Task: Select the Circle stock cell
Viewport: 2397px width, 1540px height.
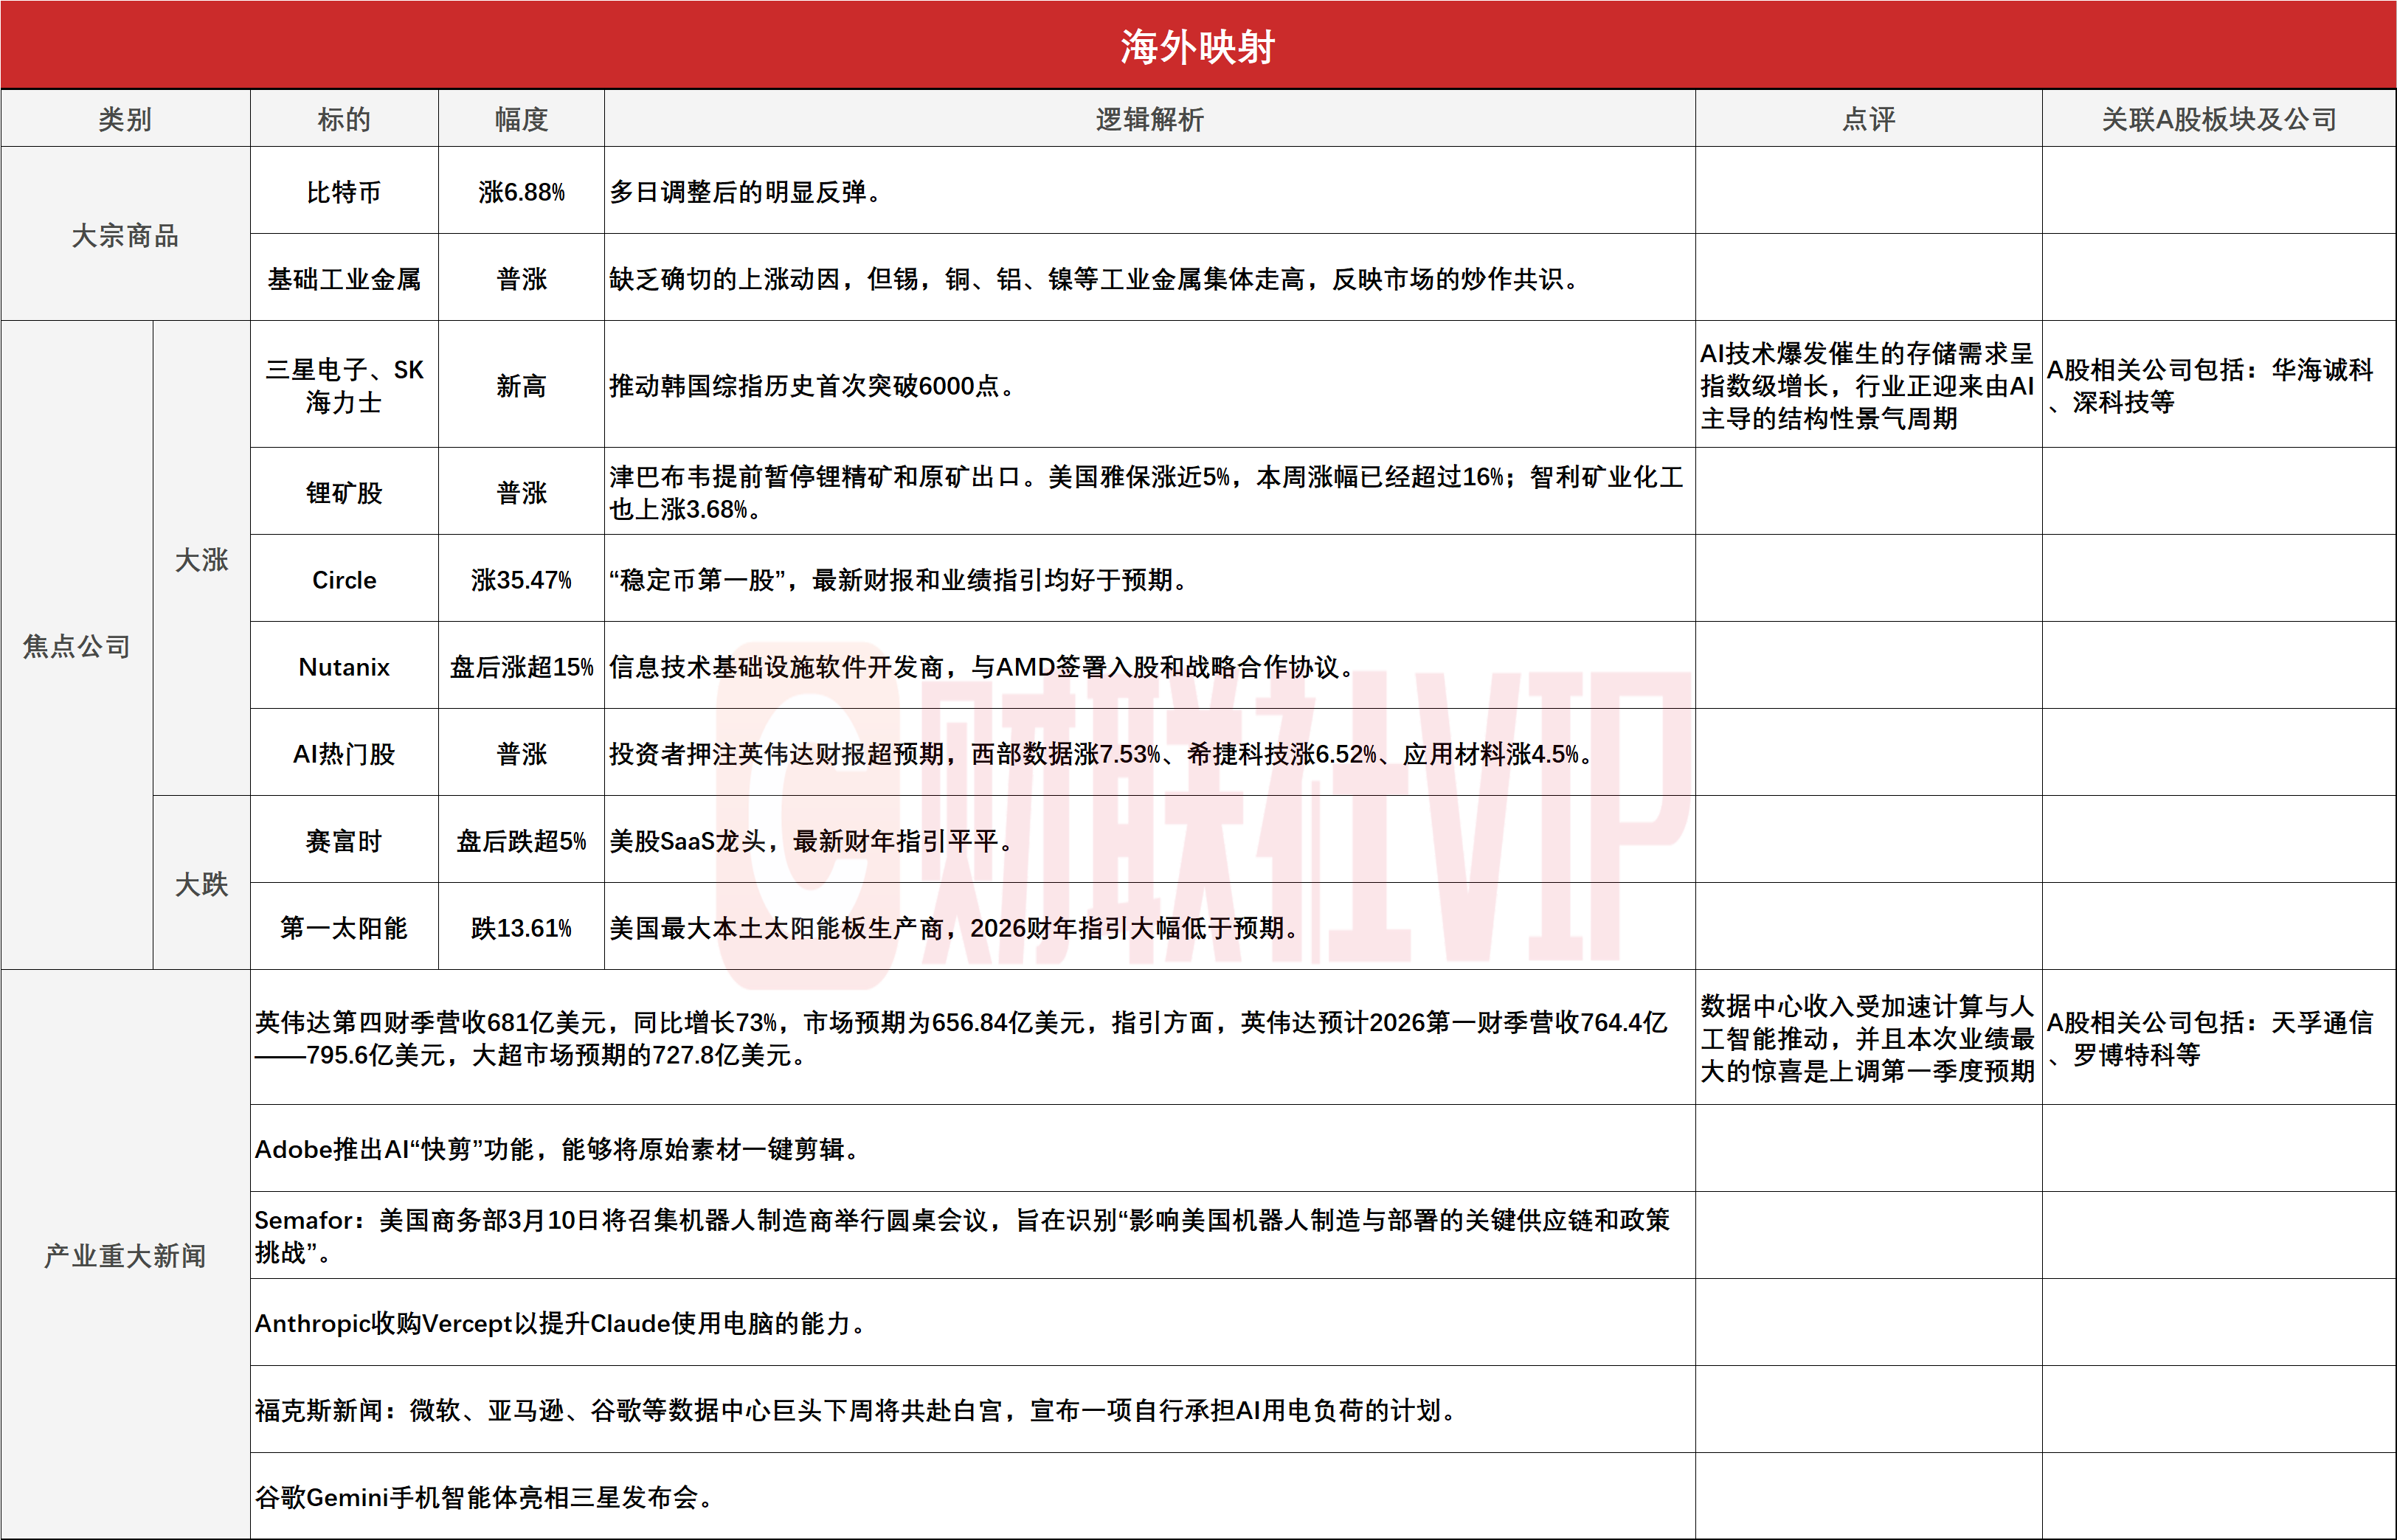Action: click(344, 579)
